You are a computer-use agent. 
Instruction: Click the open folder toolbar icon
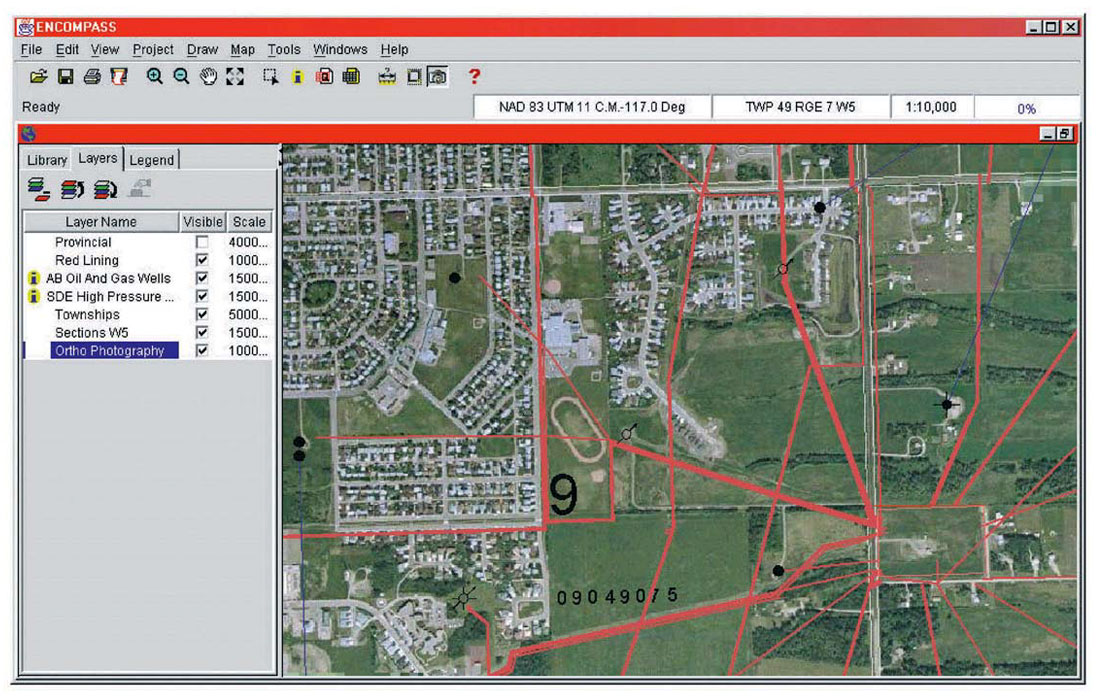(x=39, y=76)
